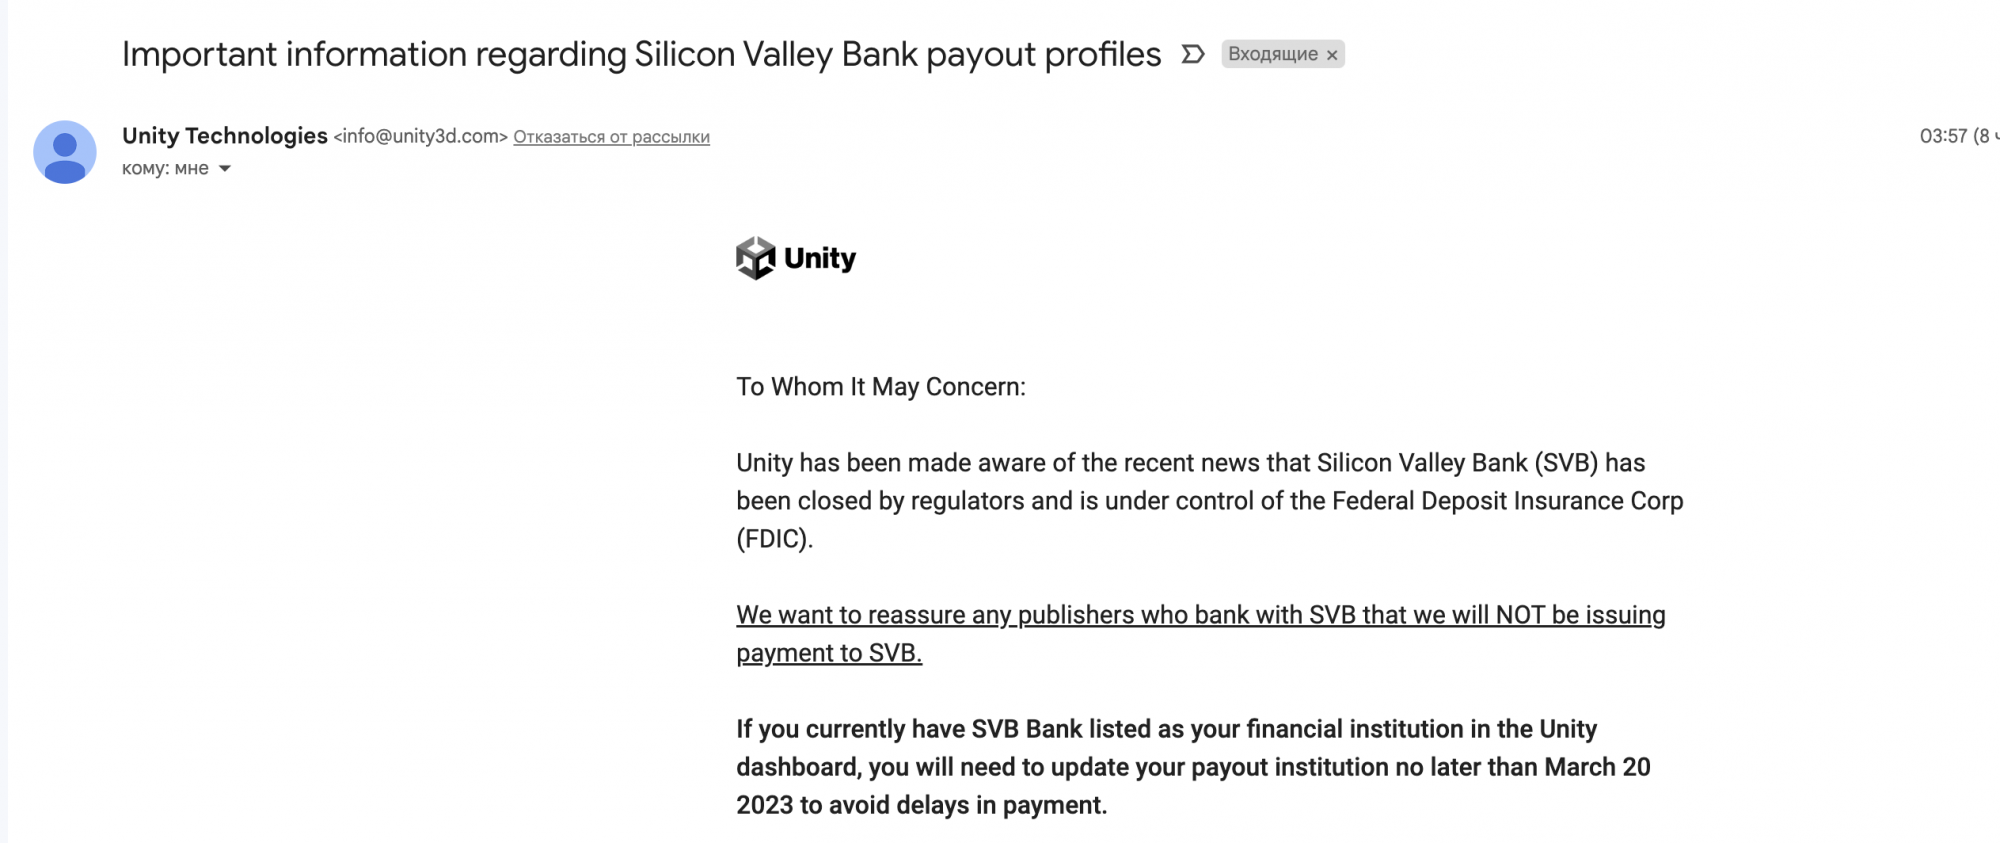Open the Входящие label chip
This screenshot has width=2000, height=843.
click(1272, 54)
